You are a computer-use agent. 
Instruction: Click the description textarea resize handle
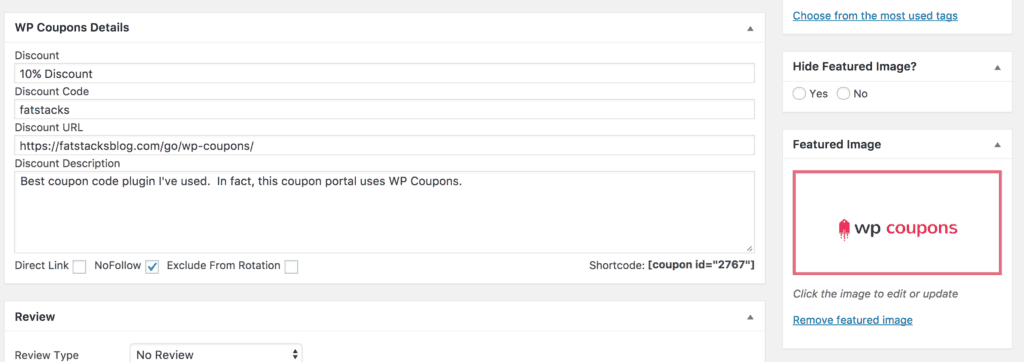coord(749,248)
